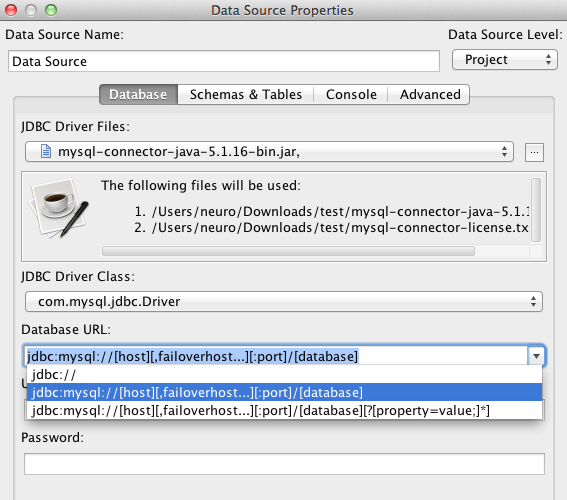Click the Data Source Name field
Screen dimensions: 567x500
pyautogui.click(x=224, y=61)
